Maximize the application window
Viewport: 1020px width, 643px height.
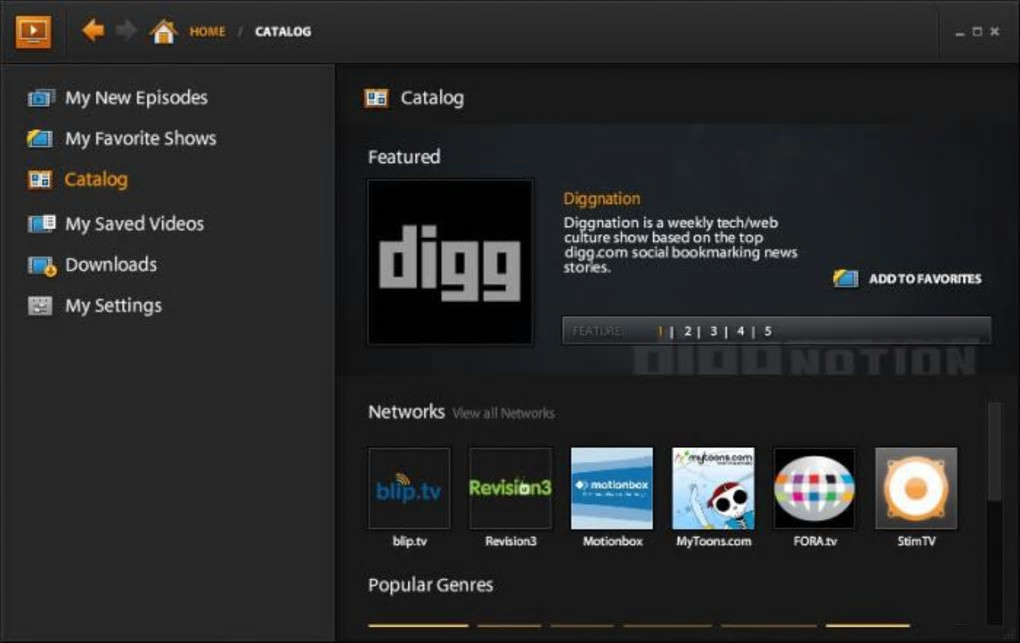pos(977,31)
